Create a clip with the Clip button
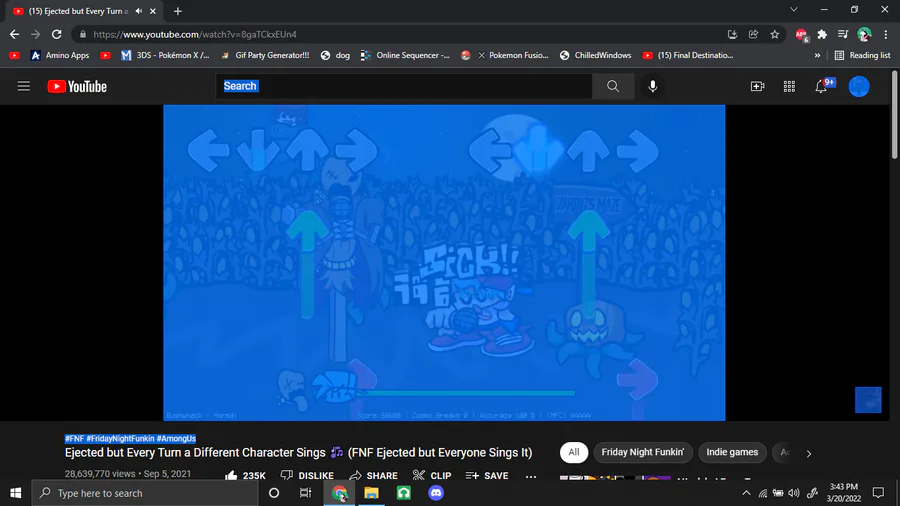This screenshot has height=506, width=900. click(x=432, y=476)
